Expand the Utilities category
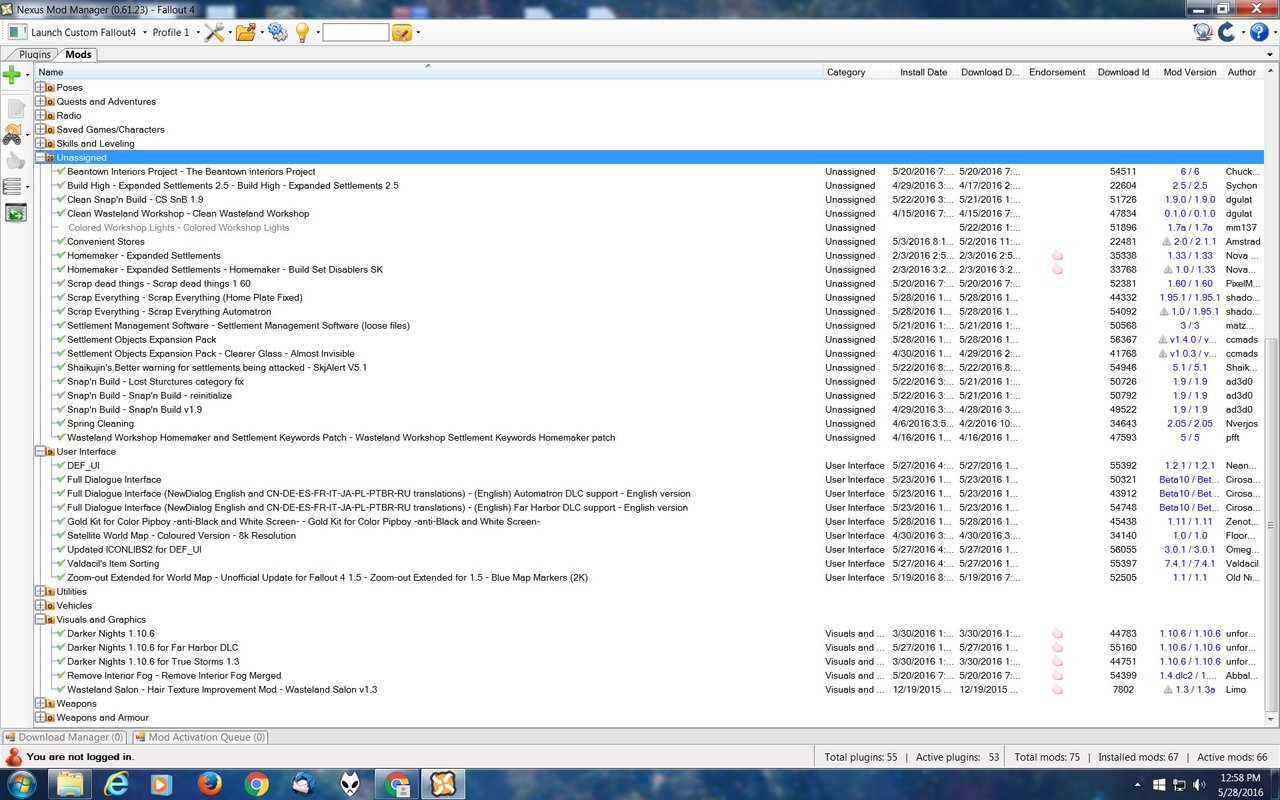This screenshot has width=1280, height=800. (40, 591)
